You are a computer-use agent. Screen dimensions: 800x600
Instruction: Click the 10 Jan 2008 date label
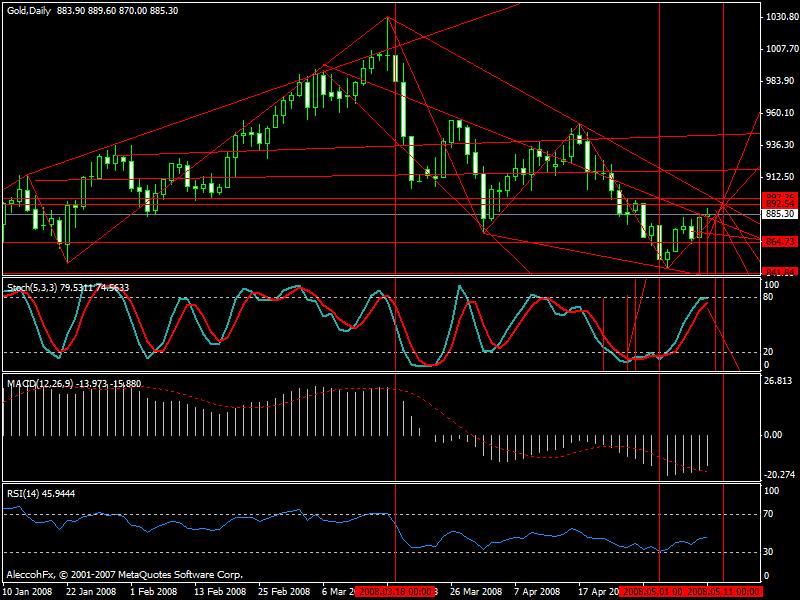28,591
